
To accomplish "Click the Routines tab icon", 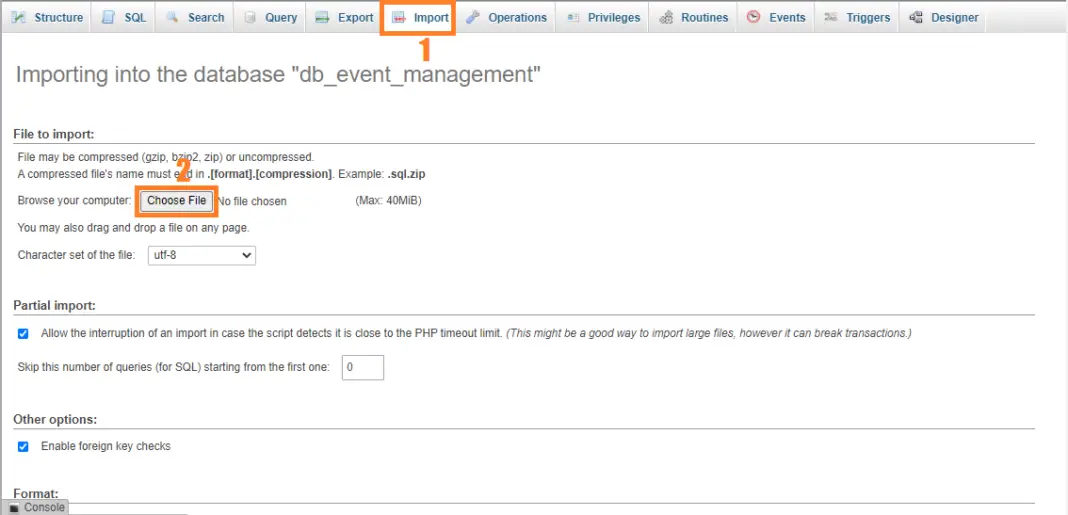I will point(666,17).
